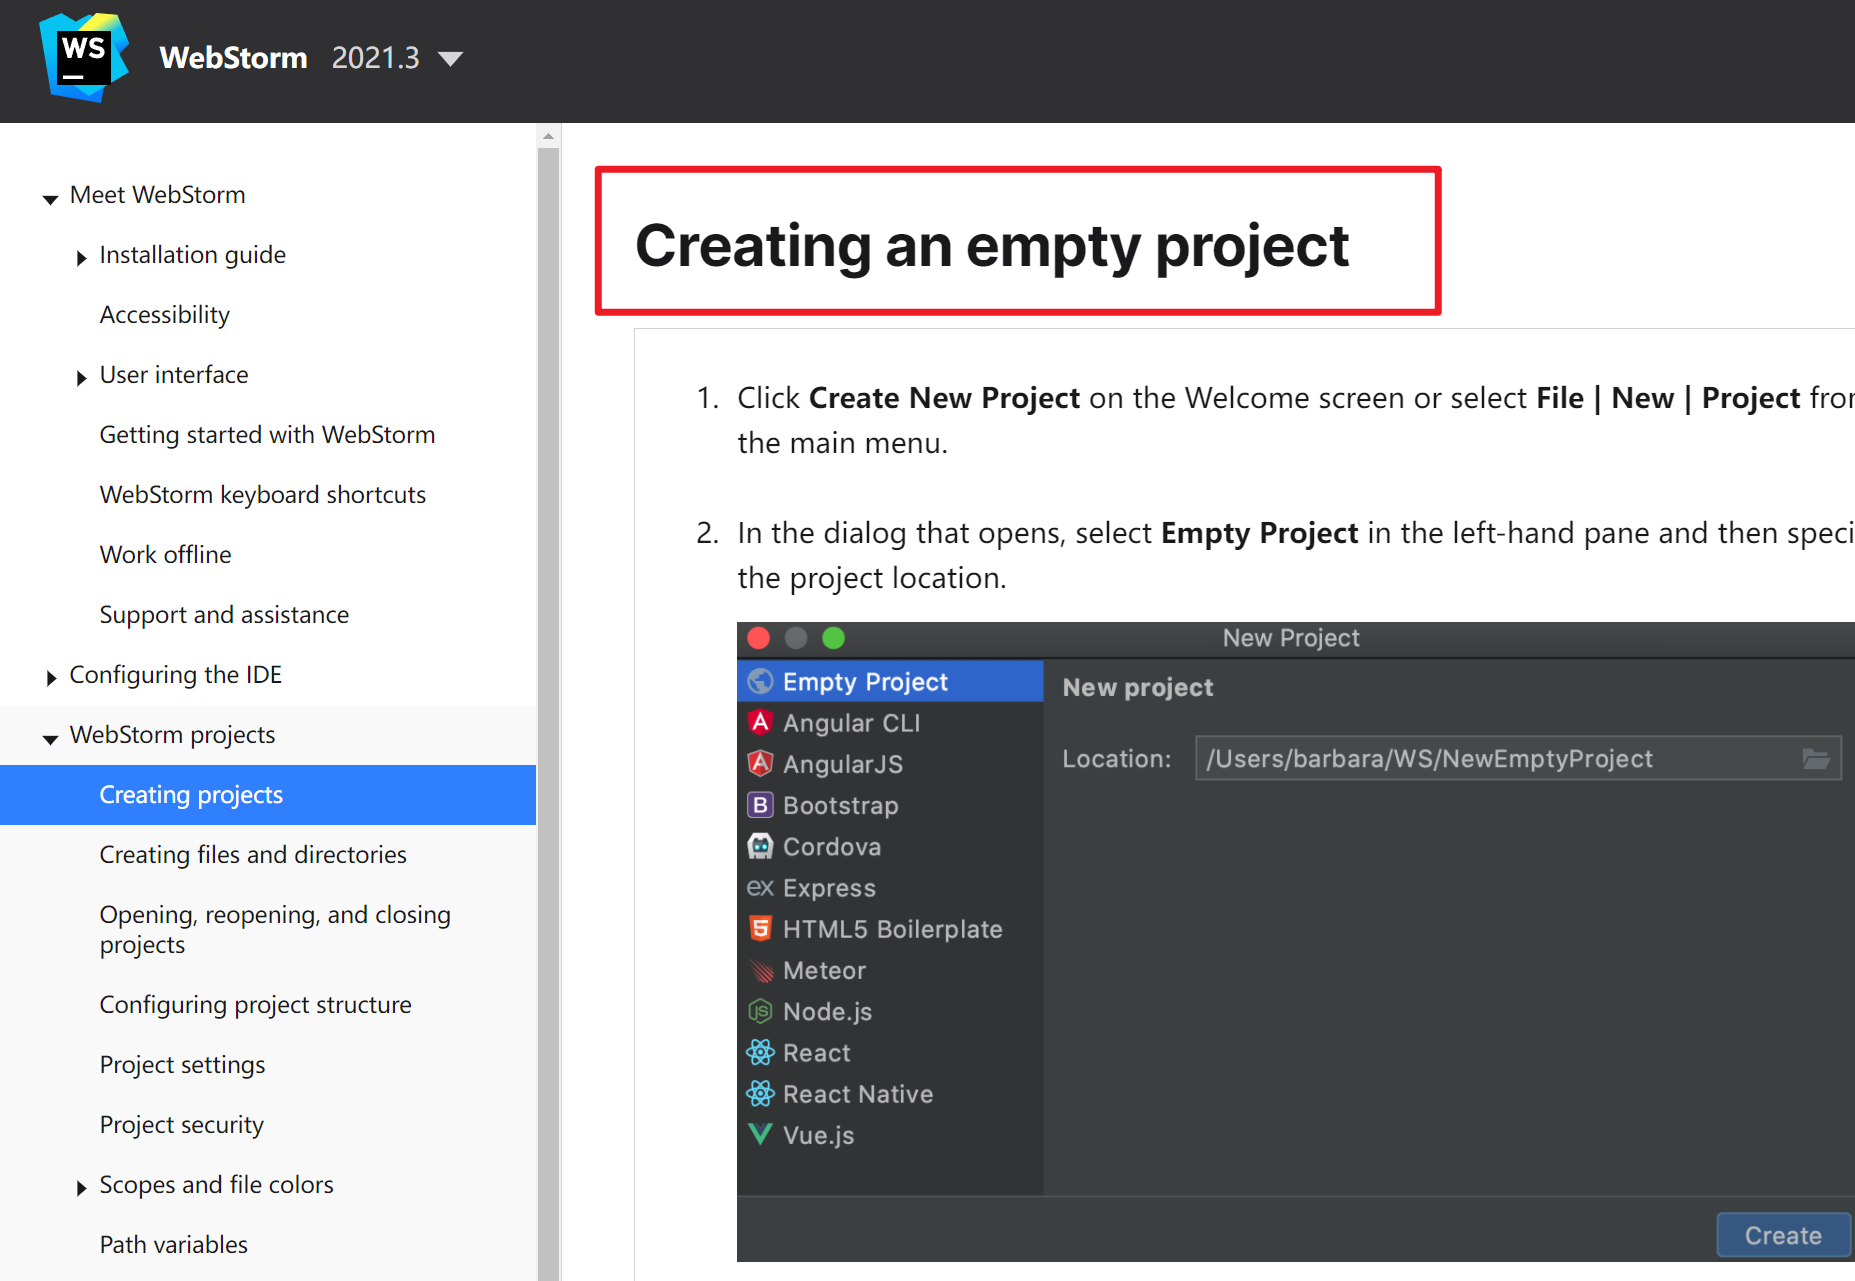Click the Empty Project globe icon
Image resolution: width=1855 pixels, height=1281 pixels.
point(761,681)
